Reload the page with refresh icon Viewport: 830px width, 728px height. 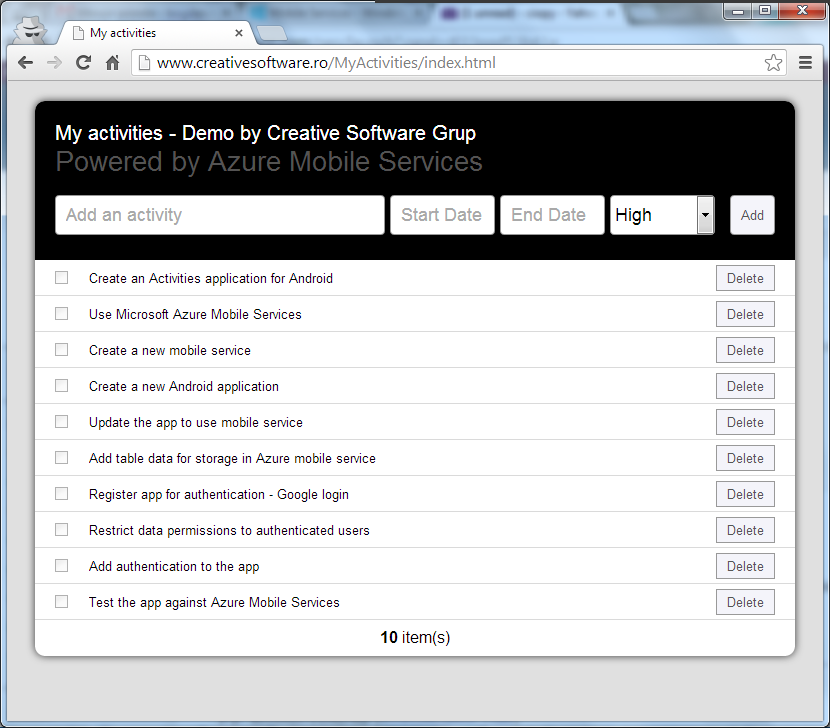tap(83, 63)
